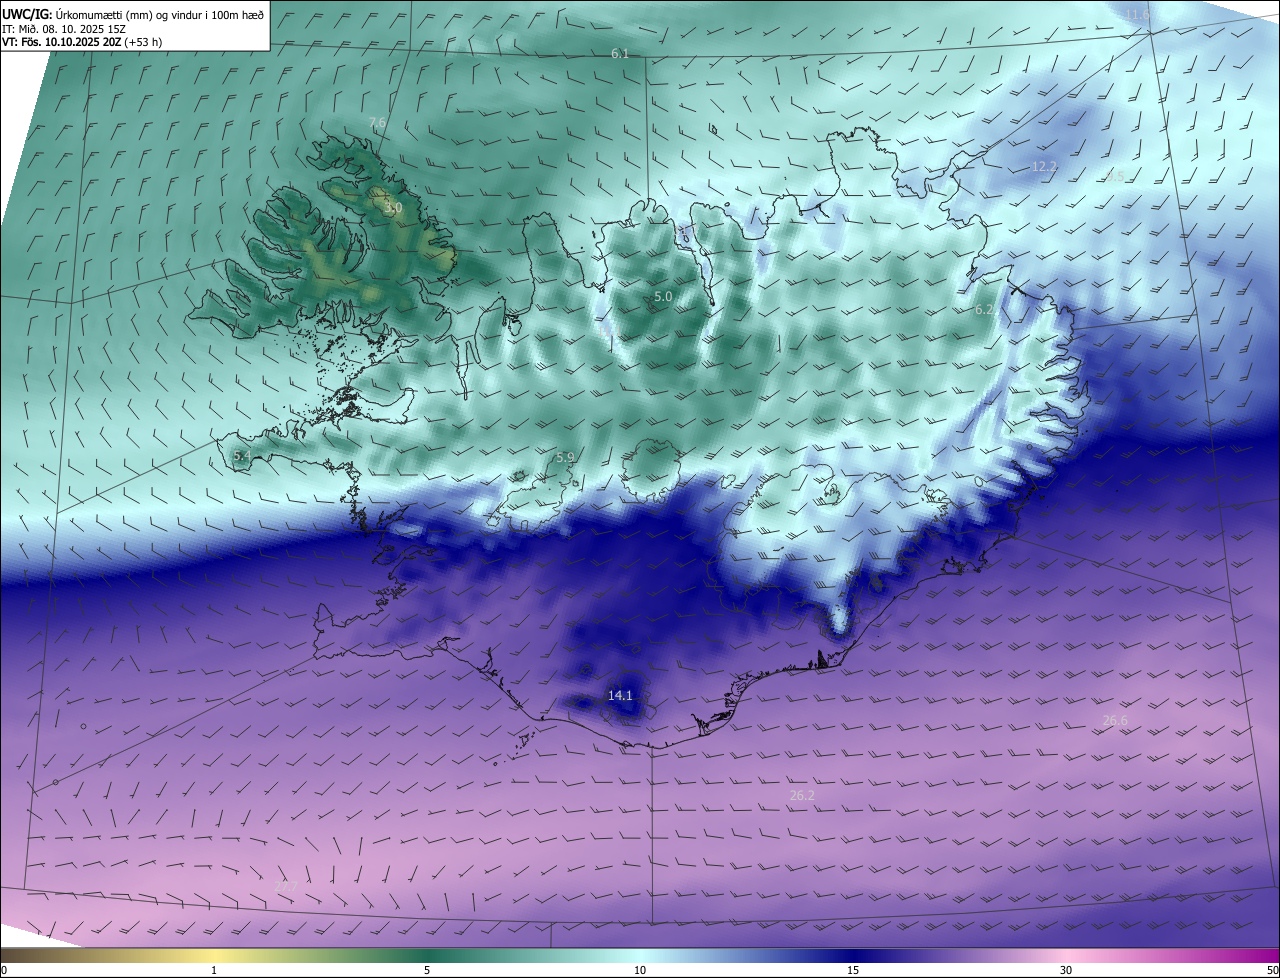Viewport: 1280px width, 978px height.
Task: Click the 27.7 value label
Action: pyautogui.click(x=286, y=887)
